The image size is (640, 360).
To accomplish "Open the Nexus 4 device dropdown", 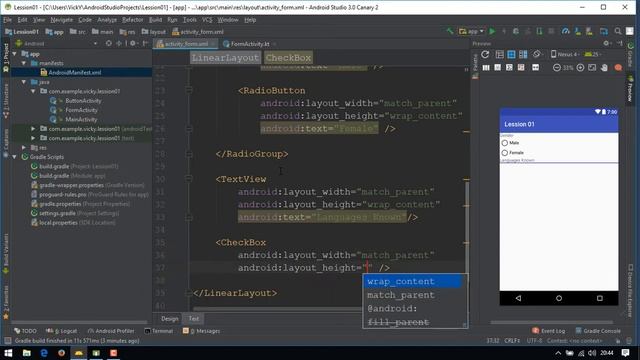I will point(565,54).
